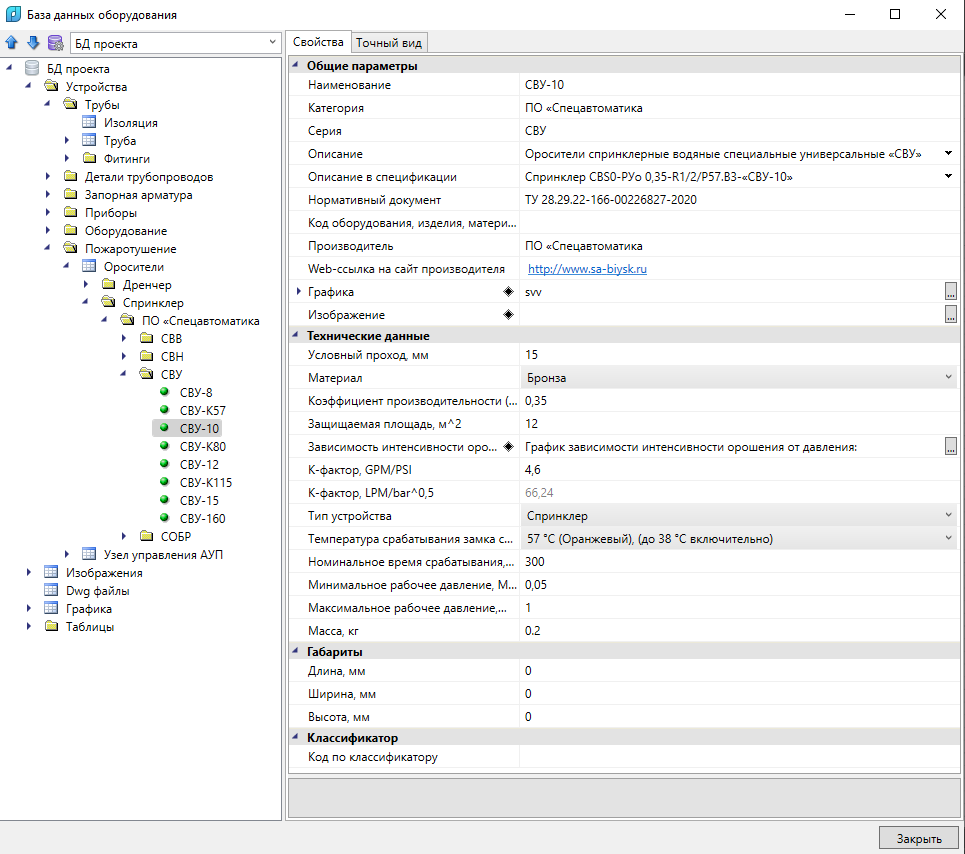Open the Описание field dropdown arrow
Viewport: 965px width, 854px height.
[x=948, y=153]
